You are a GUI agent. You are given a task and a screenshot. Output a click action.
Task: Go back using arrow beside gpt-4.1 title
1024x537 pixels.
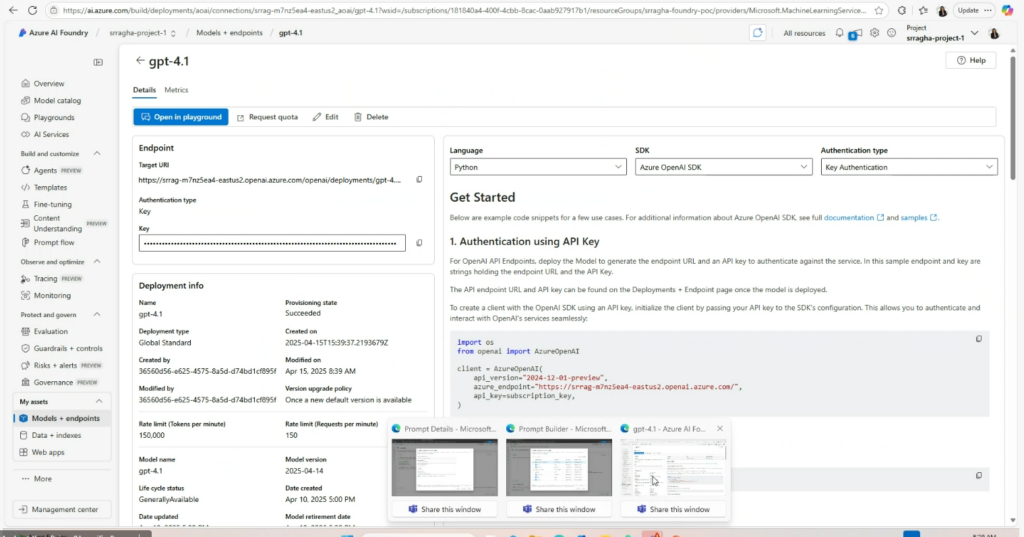tap(140, 61)
